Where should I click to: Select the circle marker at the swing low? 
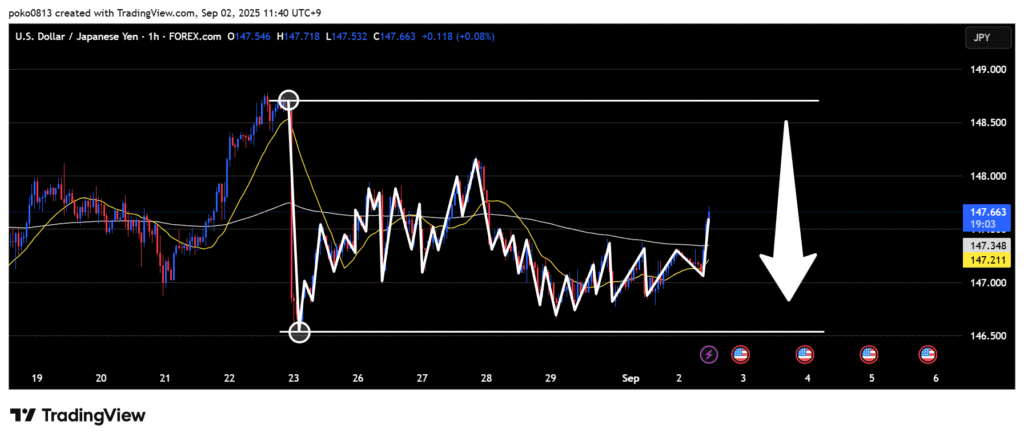point(299,332)
